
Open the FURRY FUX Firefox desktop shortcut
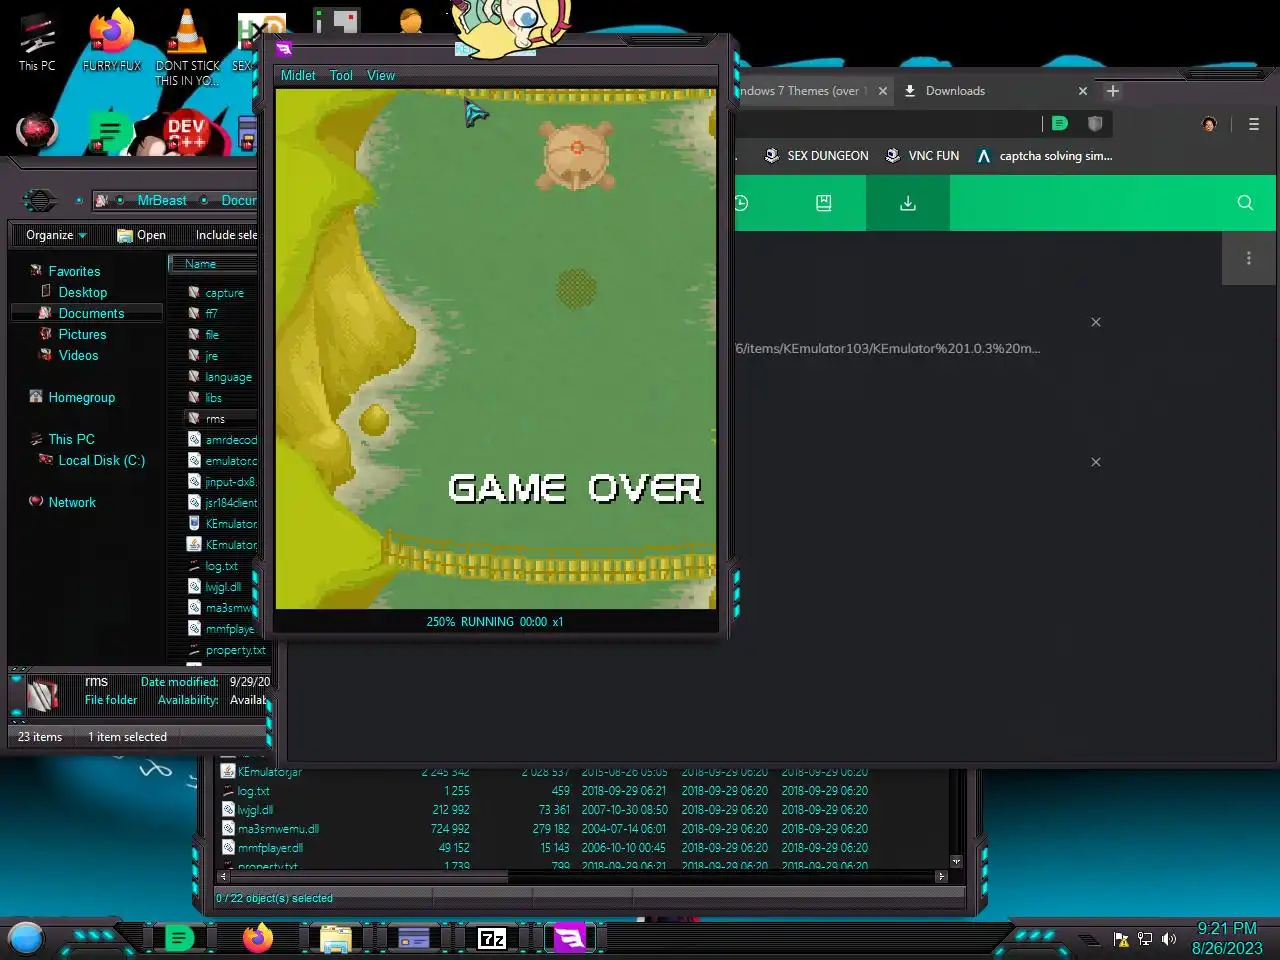[x=112, y=40]
